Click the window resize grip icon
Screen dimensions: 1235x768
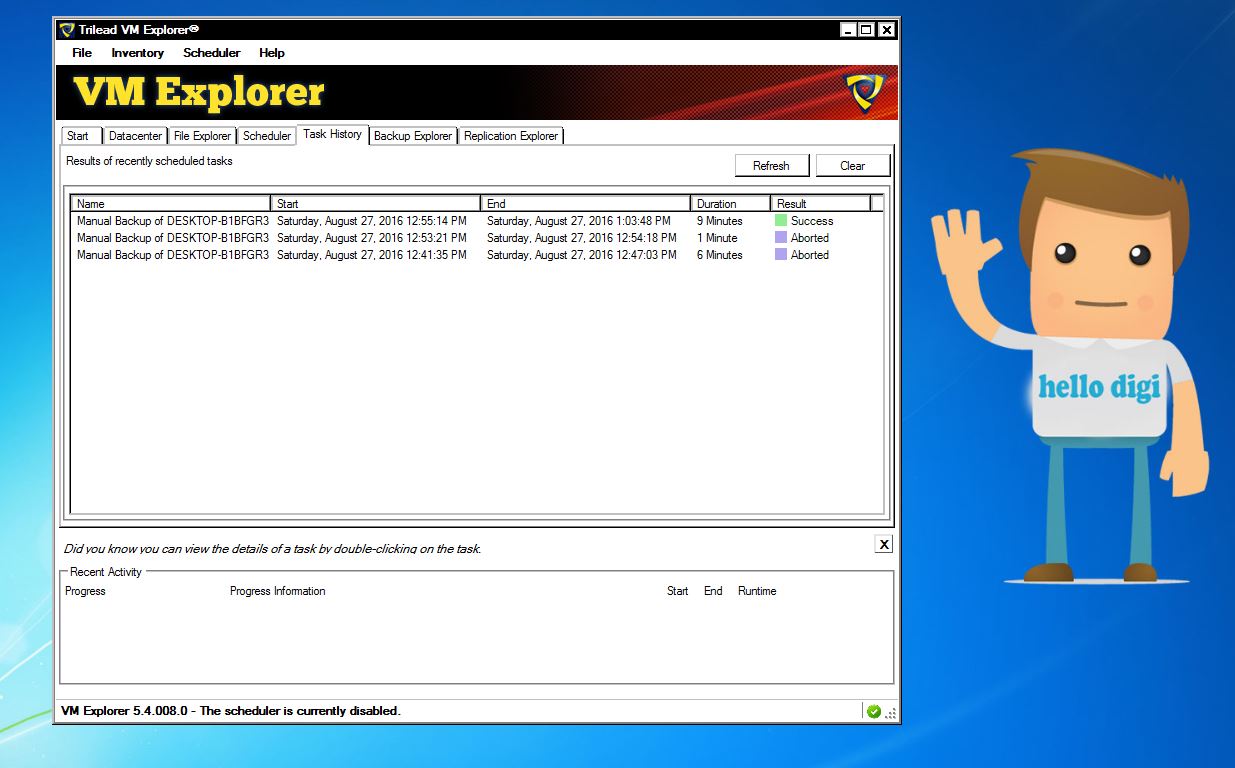tap(890, 713)
